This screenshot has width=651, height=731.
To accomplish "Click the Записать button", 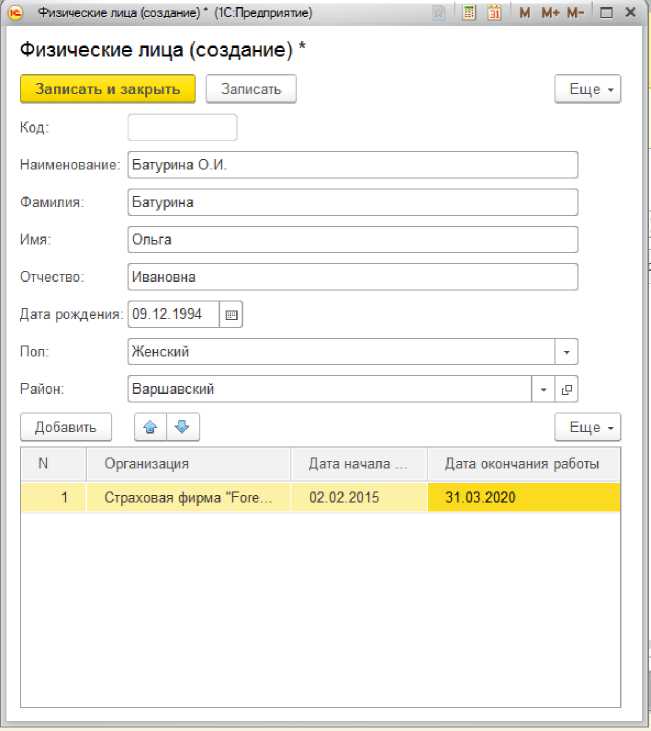I will 251,89.
